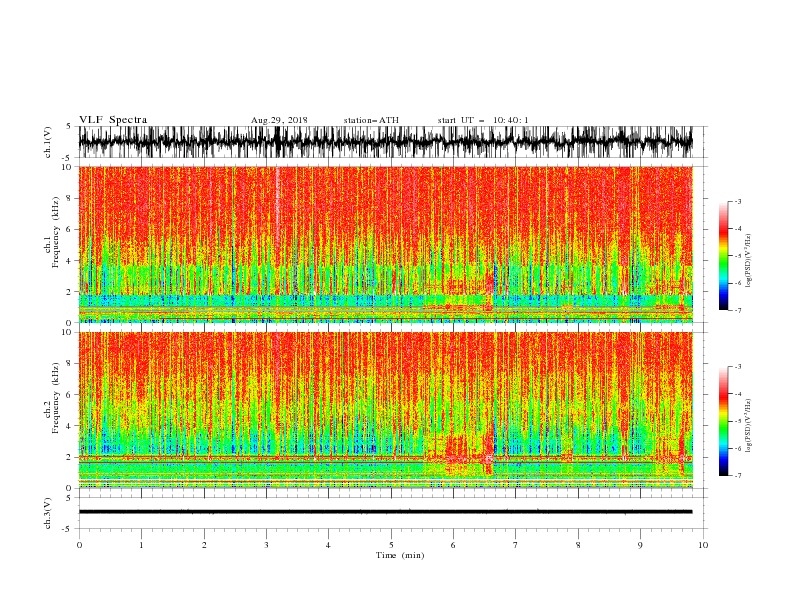Click the "5" tick of ch.1(V) axis
The height and width of the screenshot is (612, 792).
69,126
